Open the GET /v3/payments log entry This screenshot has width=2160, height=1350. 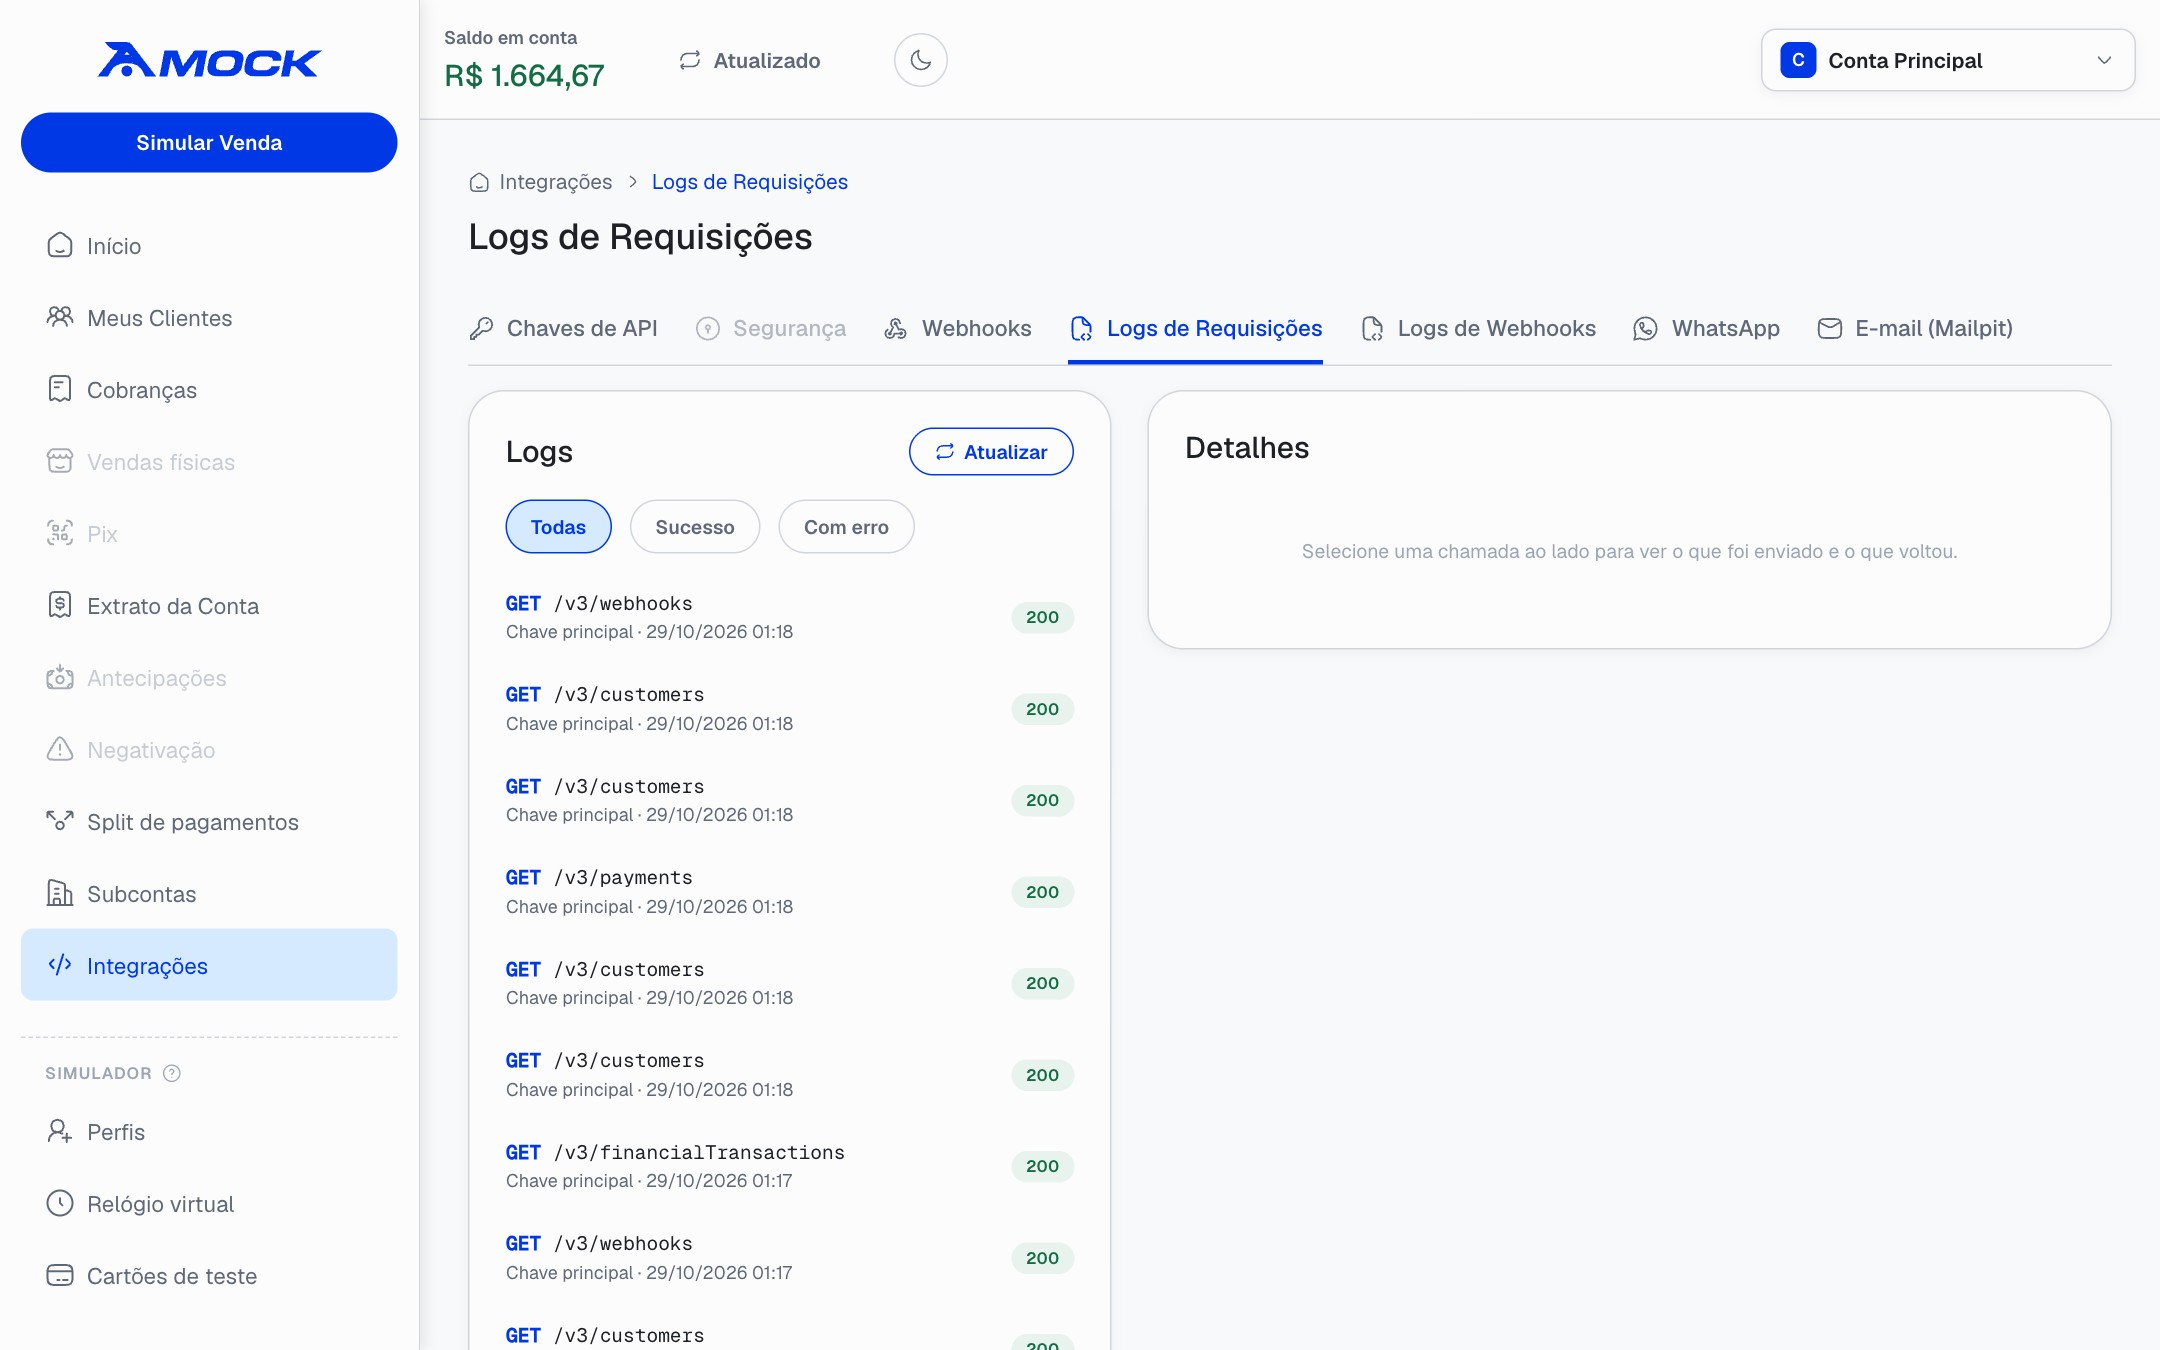click(x=789, y=892)
